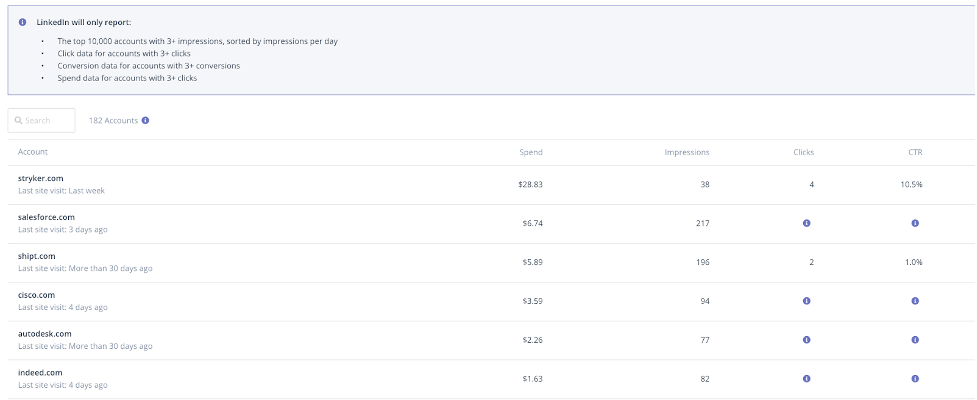Click the CTR info icon in autodesk.com row
Viewport: 977px width, 400px height.
(x=915, y=340)
